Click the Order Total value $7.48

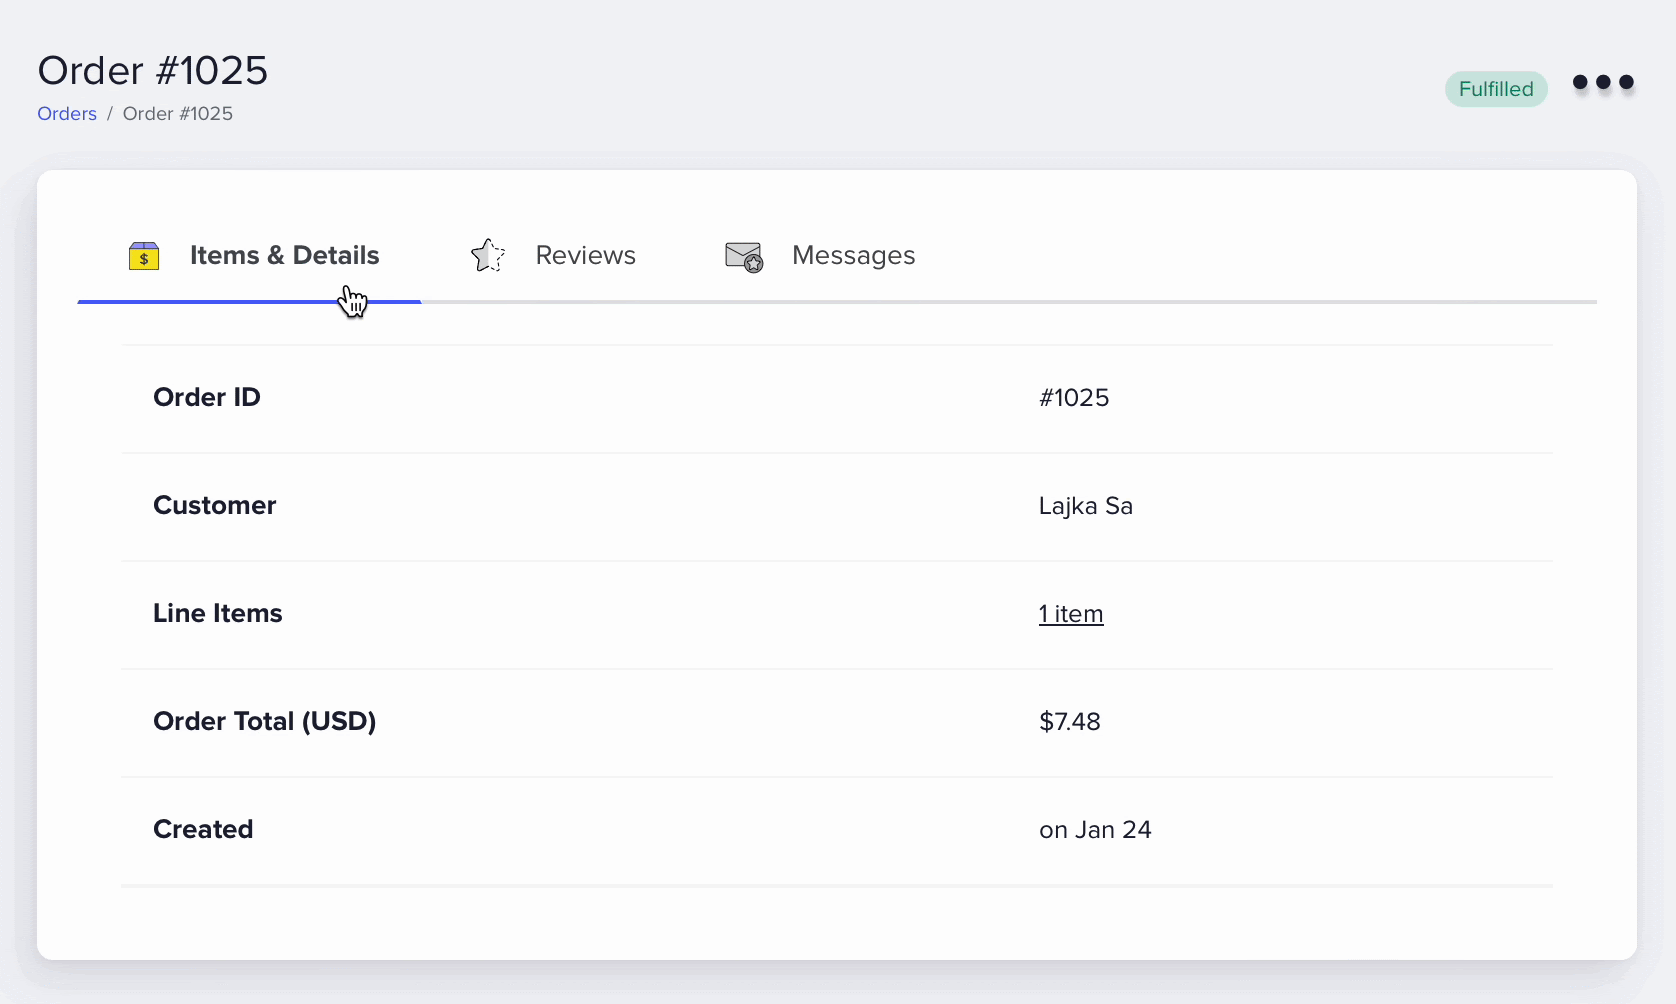1069,721
